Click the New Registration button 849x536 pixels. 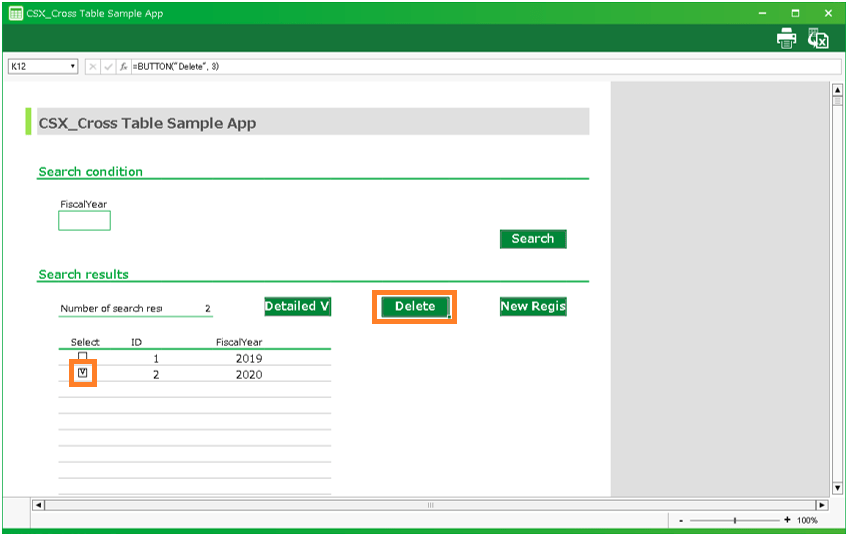(533, 307)
